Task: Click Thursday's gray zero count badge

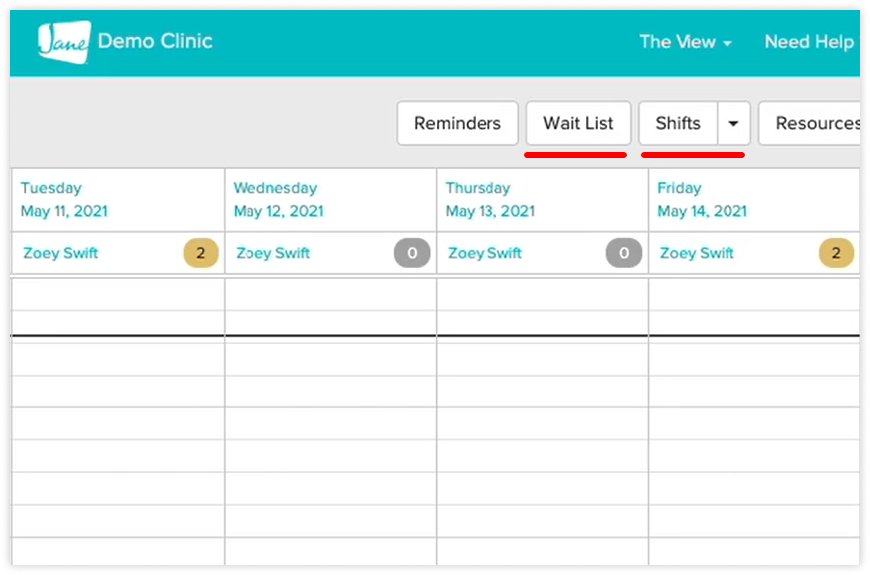Action: tap(624, 253)
